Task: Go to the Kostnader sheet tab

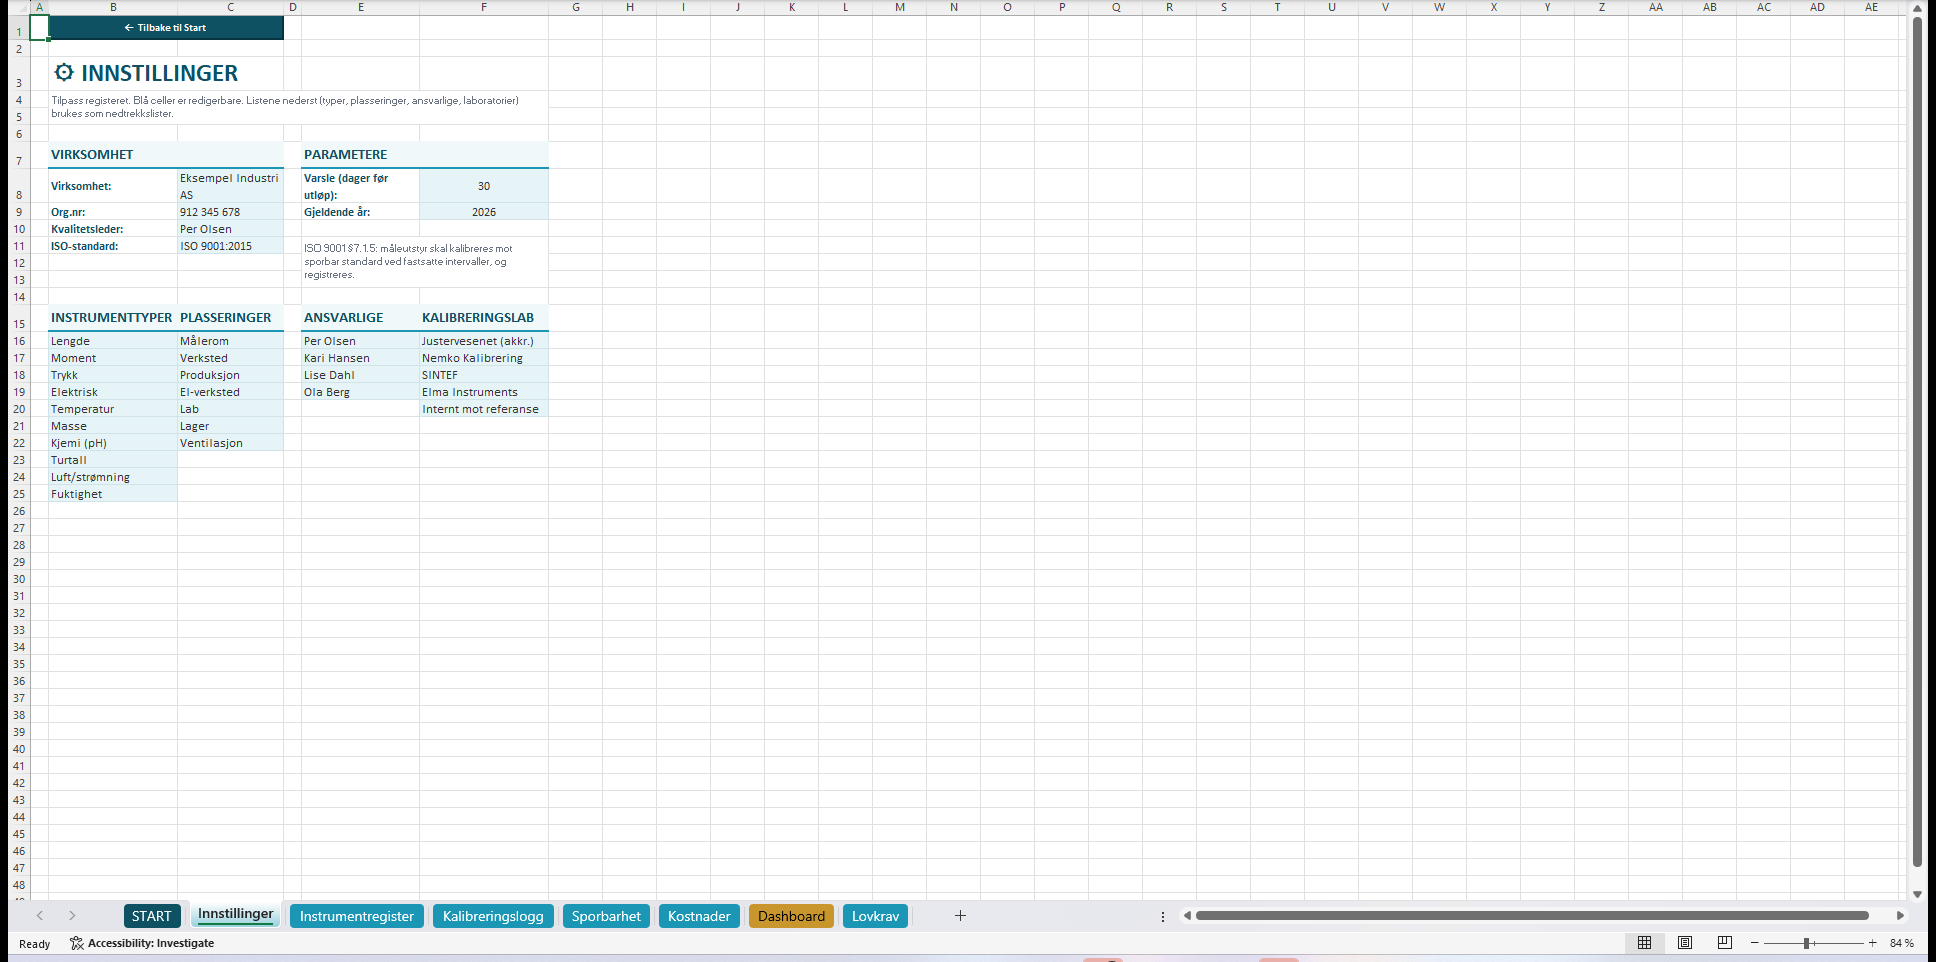Action: tap(699, 916)
